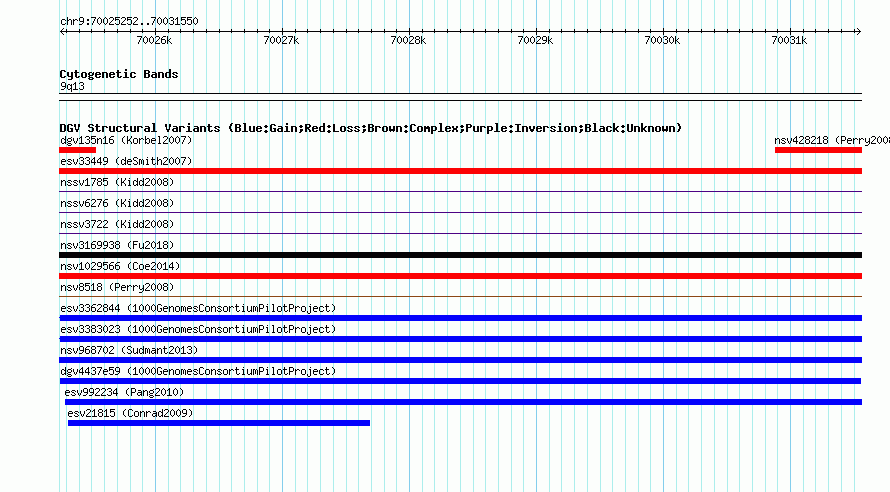
Task: Select the esv992234 (Pang2010) label
Action: [124, 392]
